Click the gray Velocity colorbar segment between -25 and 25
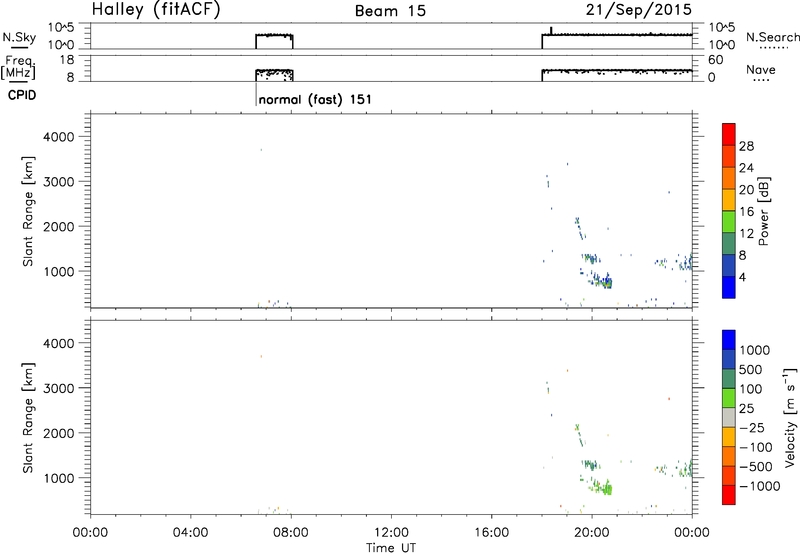The width and height of the screenshot is (800, 554). 729,417
